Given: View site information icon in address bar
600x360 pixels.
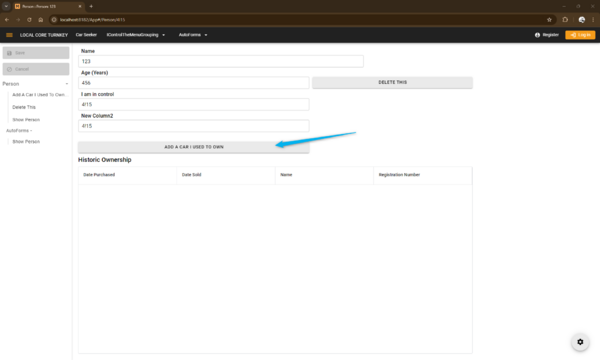Looking at the screenshot, I should 54,20.
